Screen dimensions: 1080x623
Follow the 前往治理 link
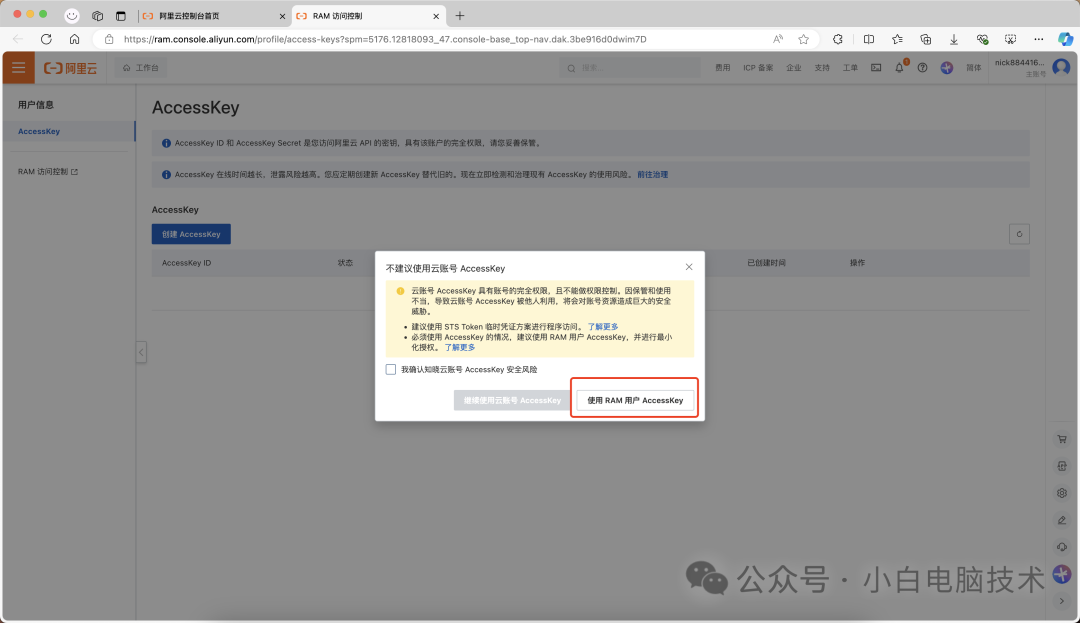coord(652,175)
